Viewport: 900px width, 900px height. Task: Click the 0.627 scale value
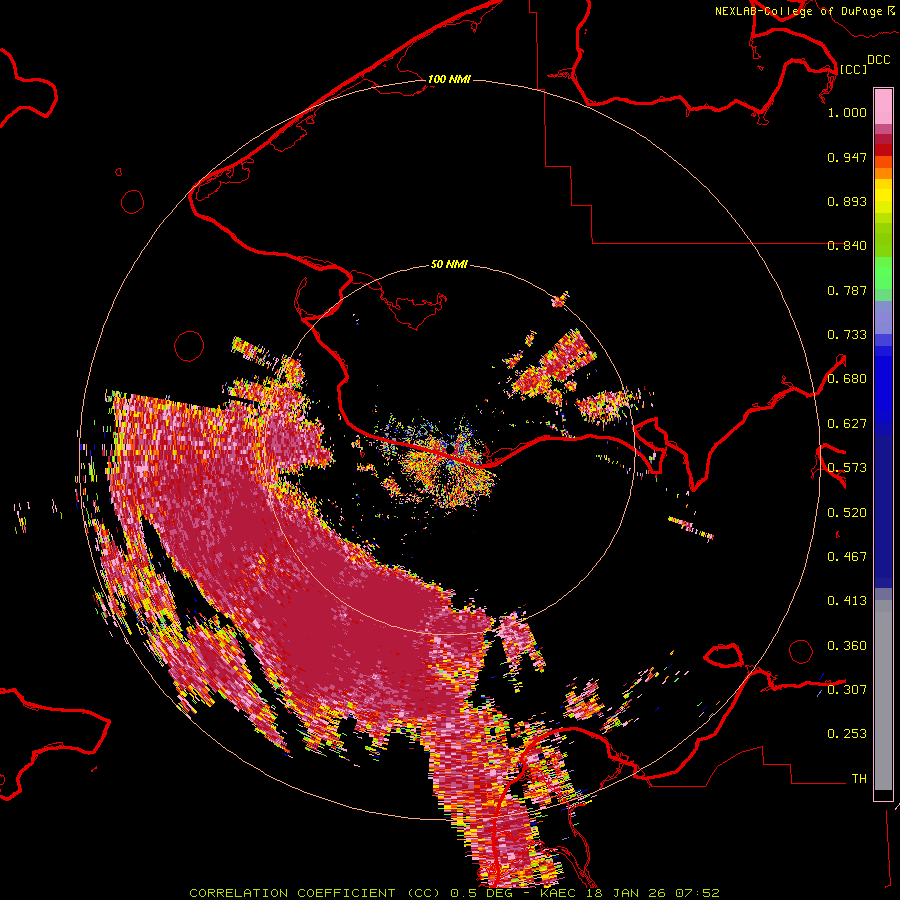847,424
